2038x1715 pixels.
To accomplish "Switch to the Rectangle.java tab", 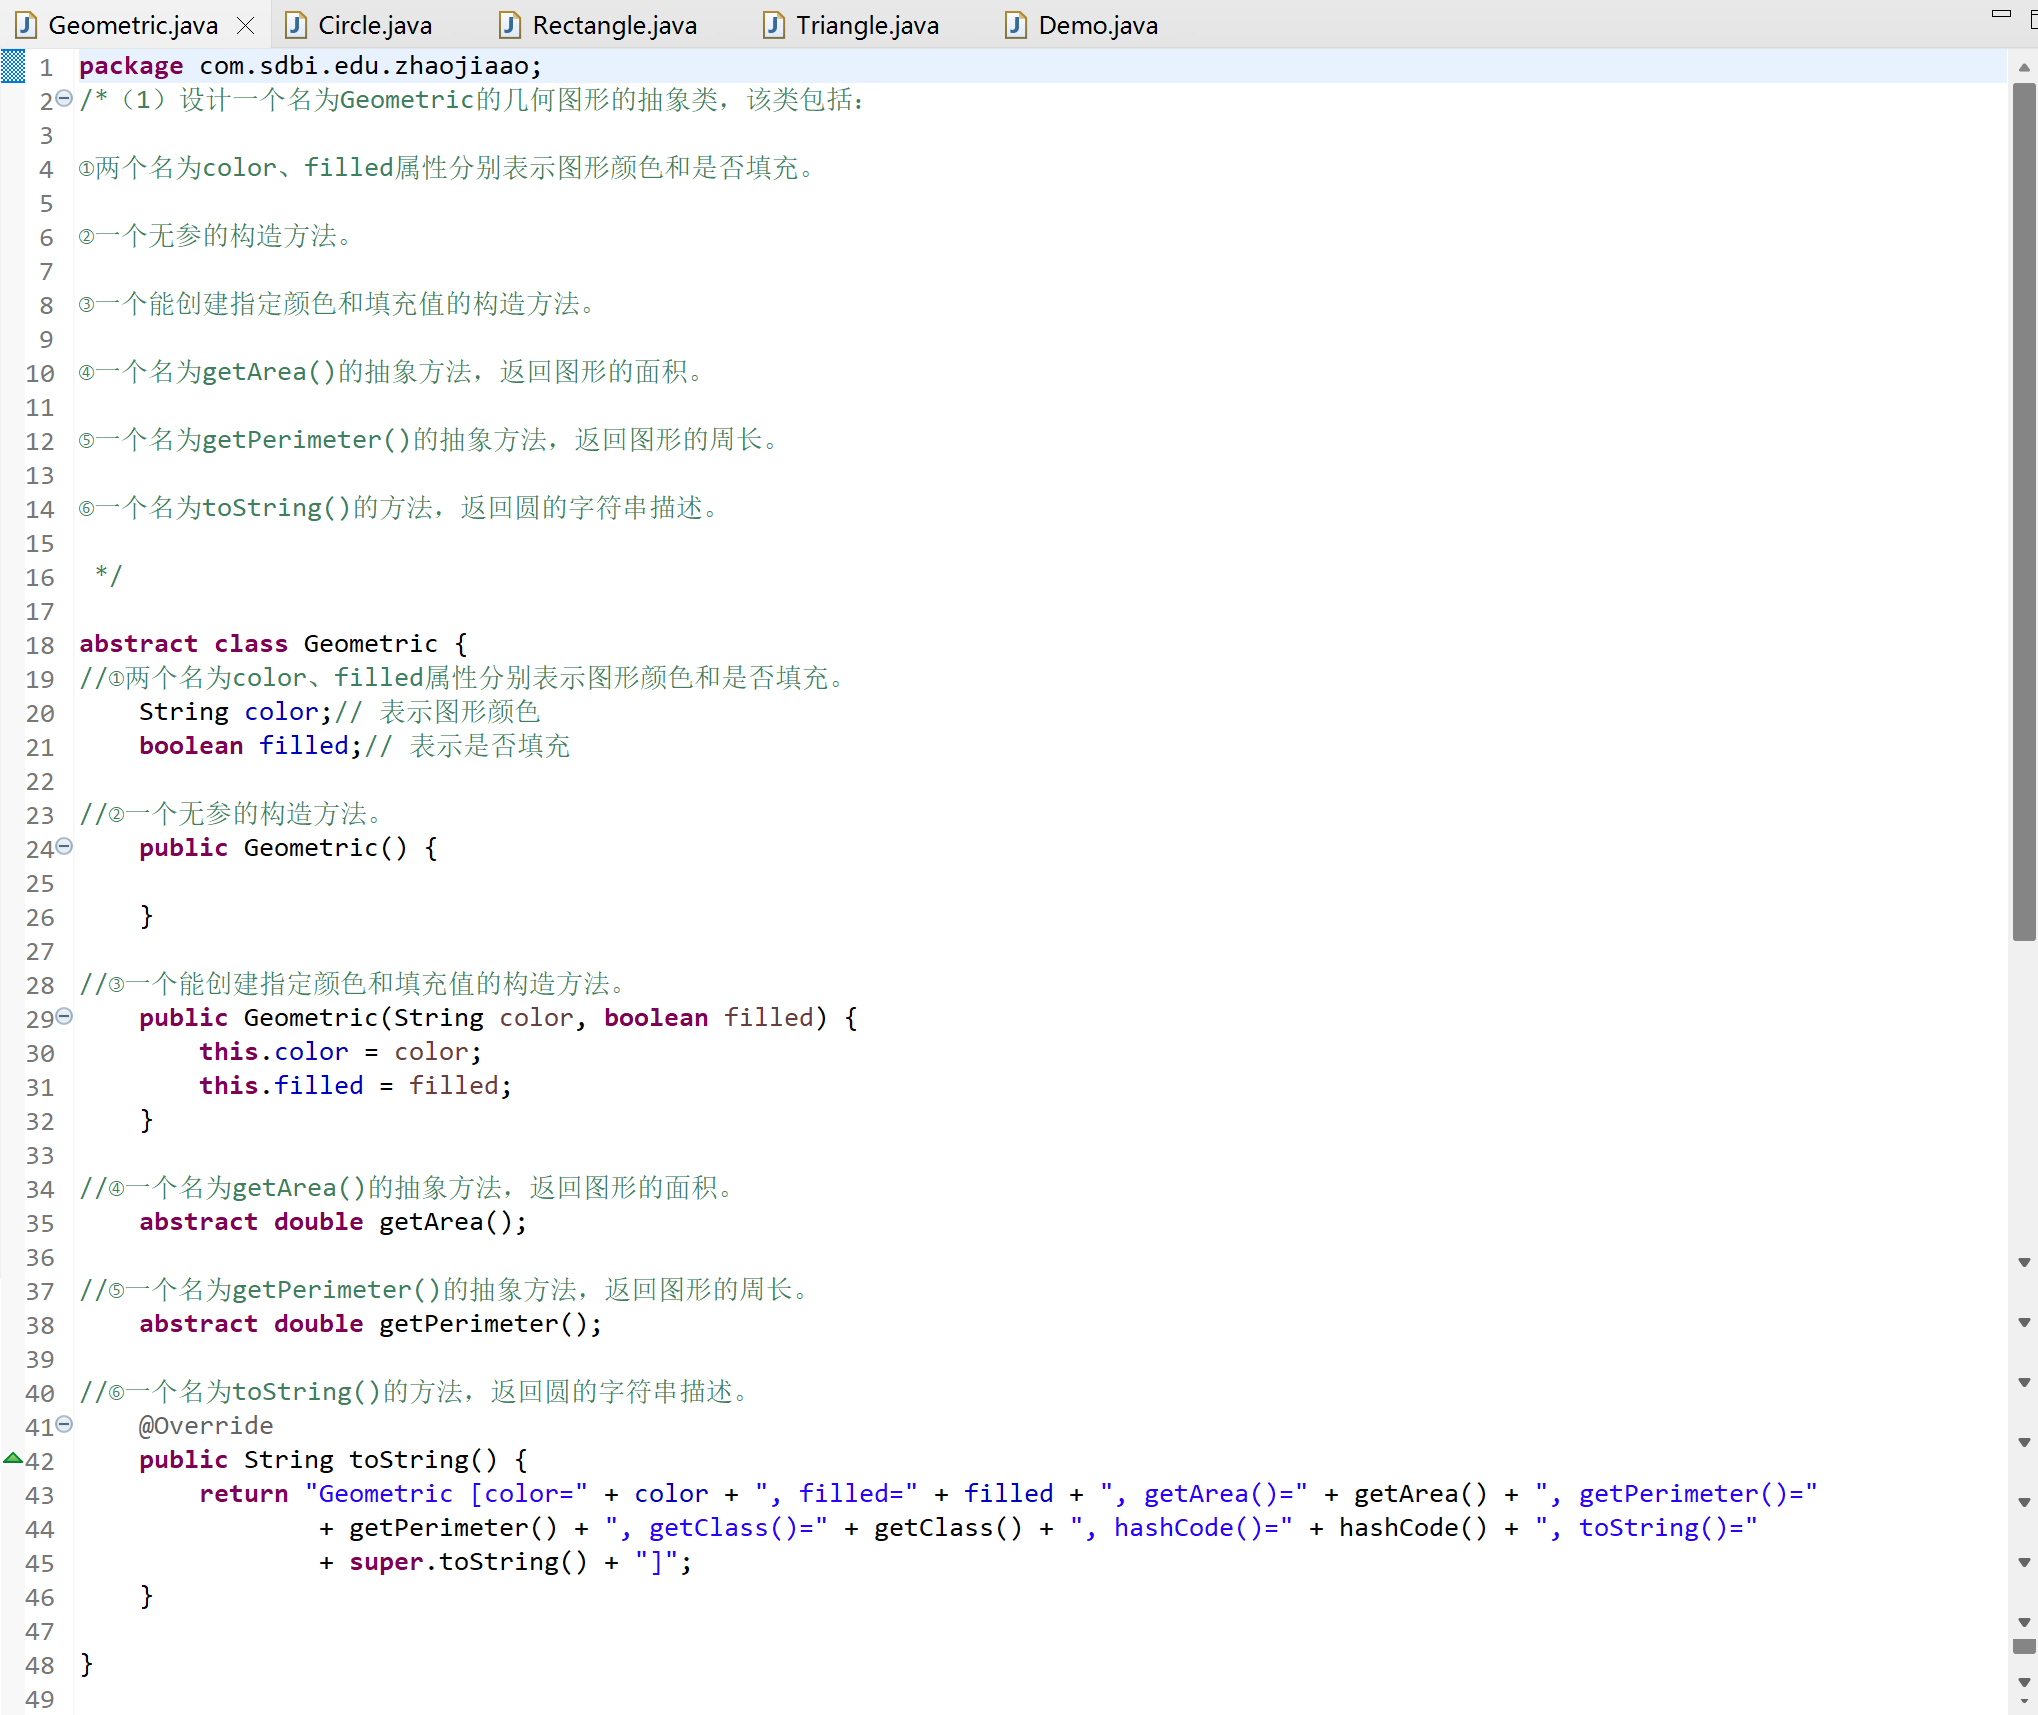I will [x=613, y=26].
